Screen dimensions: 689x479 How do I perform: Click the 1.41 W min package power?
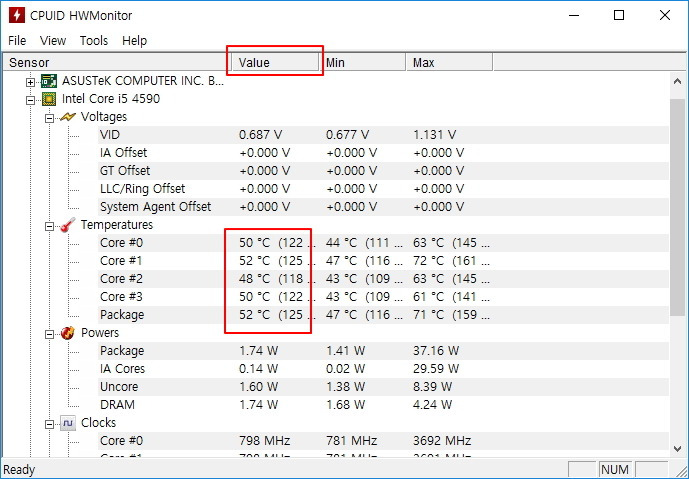(x=345, y=351)
